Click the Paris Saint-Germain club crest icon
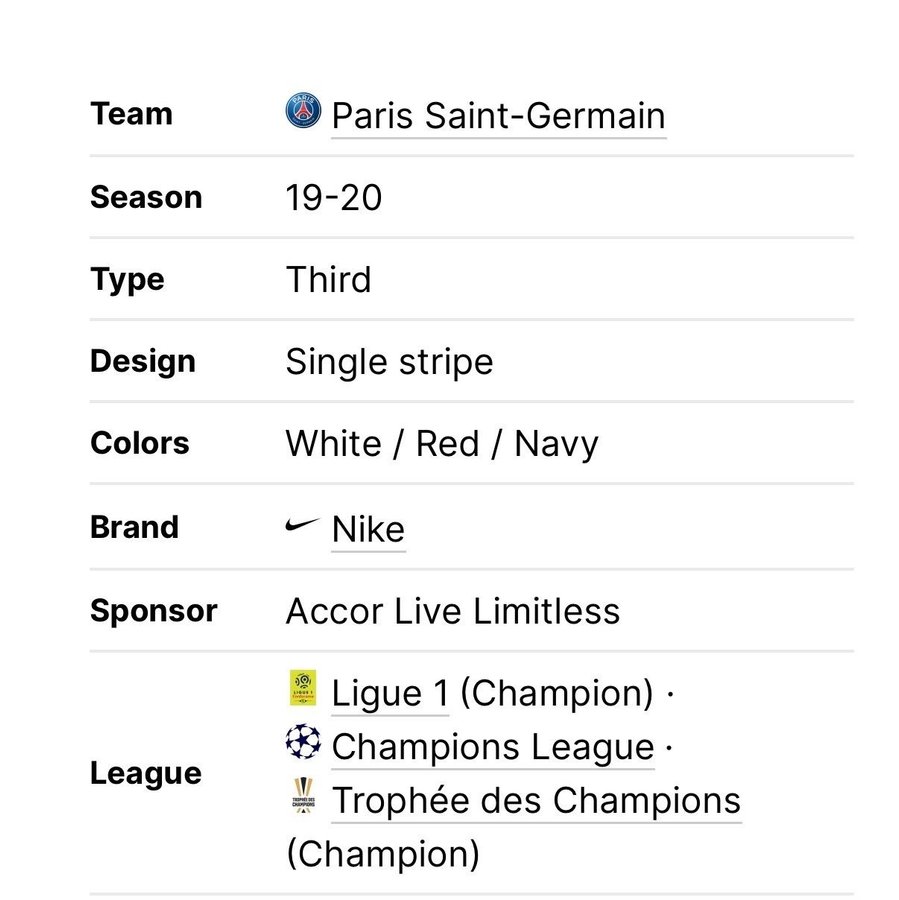899x900 pixels. click(x=303, y=111)
